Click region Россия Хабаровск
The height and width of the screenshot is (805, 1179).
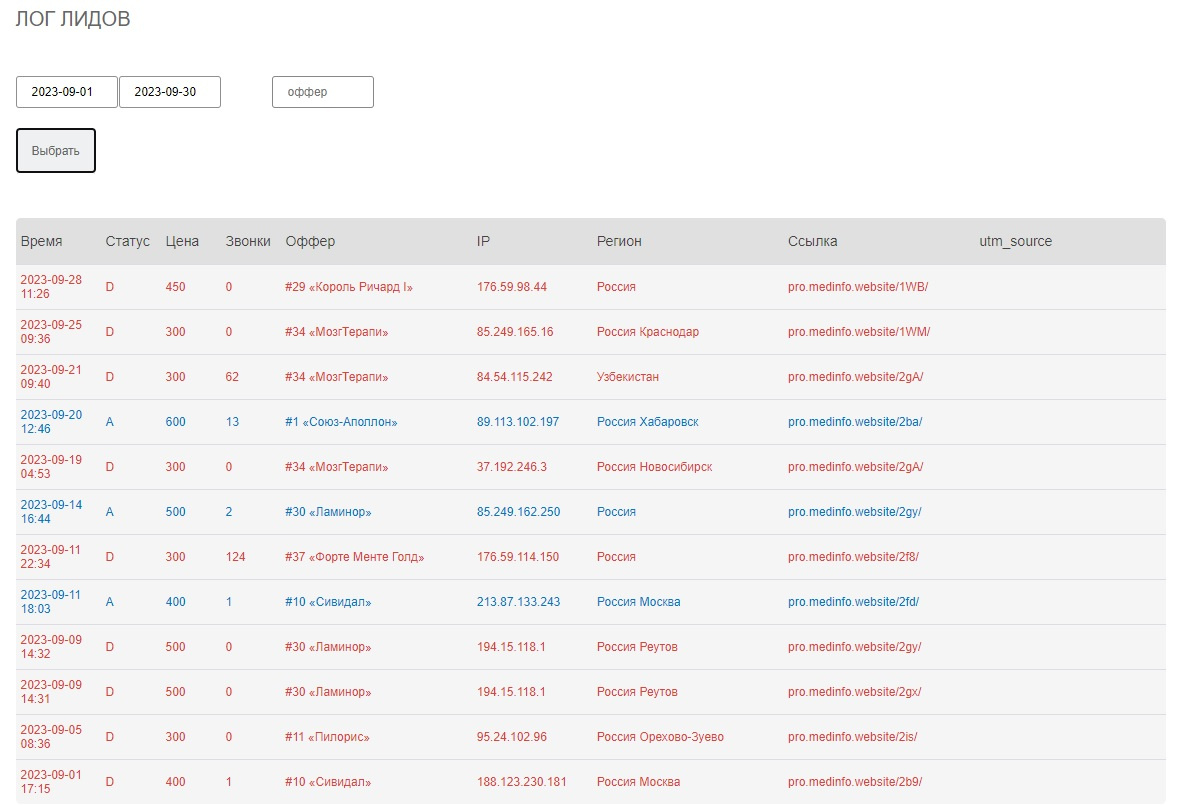648,422
